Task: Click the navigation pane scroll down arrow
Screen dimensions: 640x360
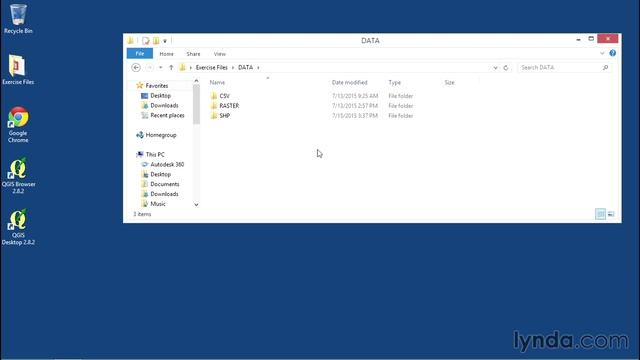Action: point(196,204)
